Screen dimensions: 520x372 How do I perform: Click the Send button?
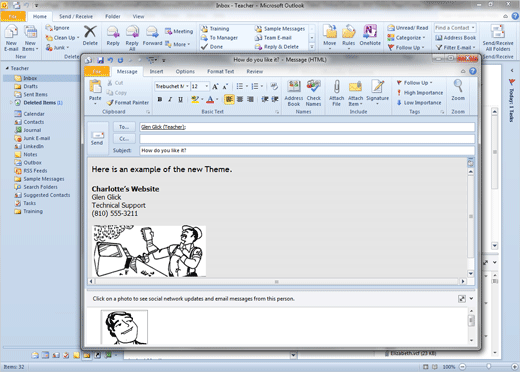pos(97,138)
